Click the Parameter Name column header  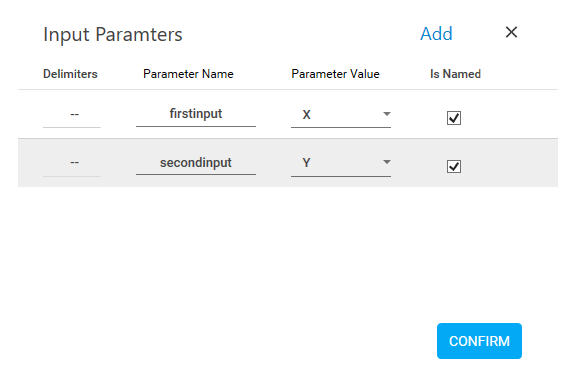point(188,74)
